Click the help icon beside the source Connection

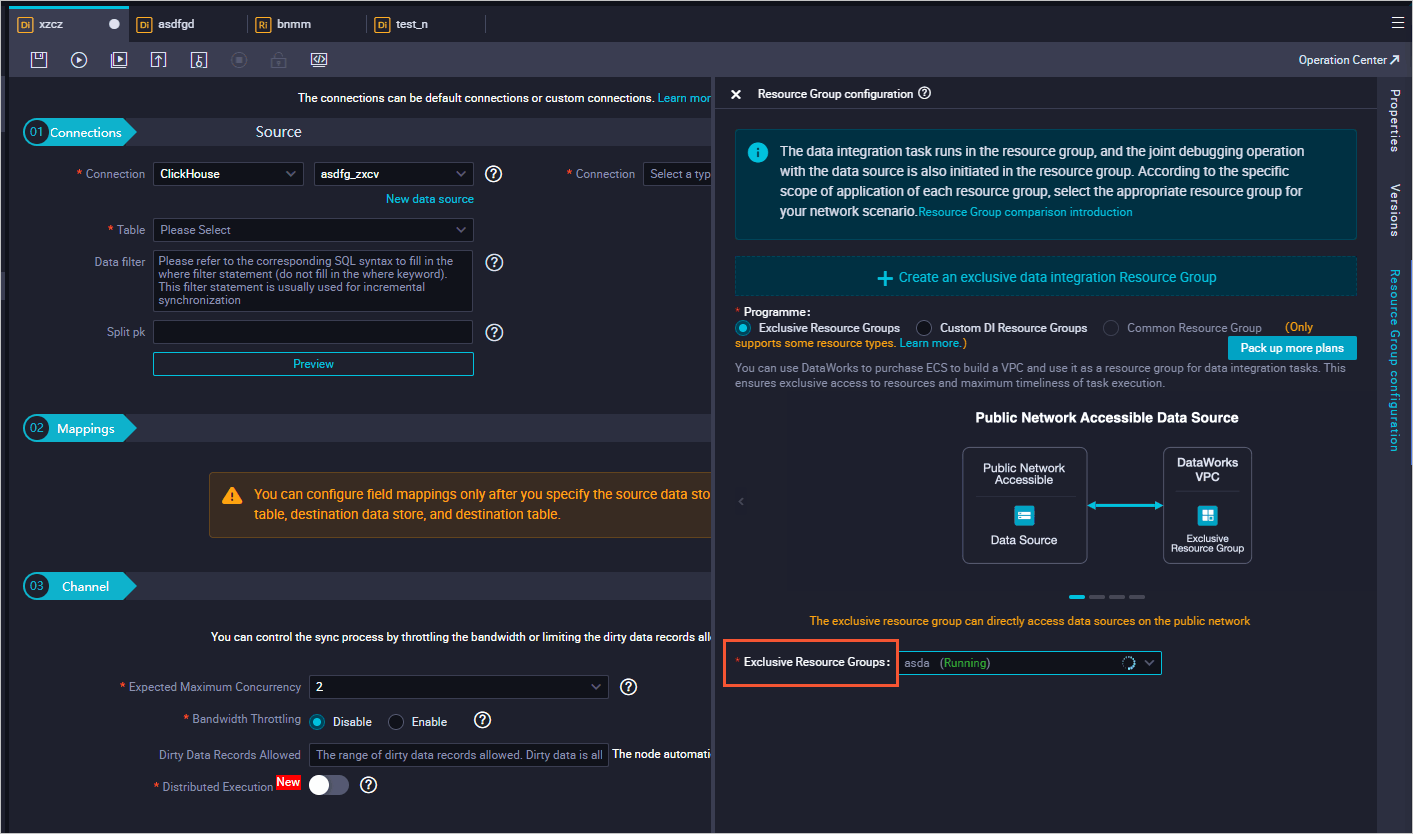[493, 174]
